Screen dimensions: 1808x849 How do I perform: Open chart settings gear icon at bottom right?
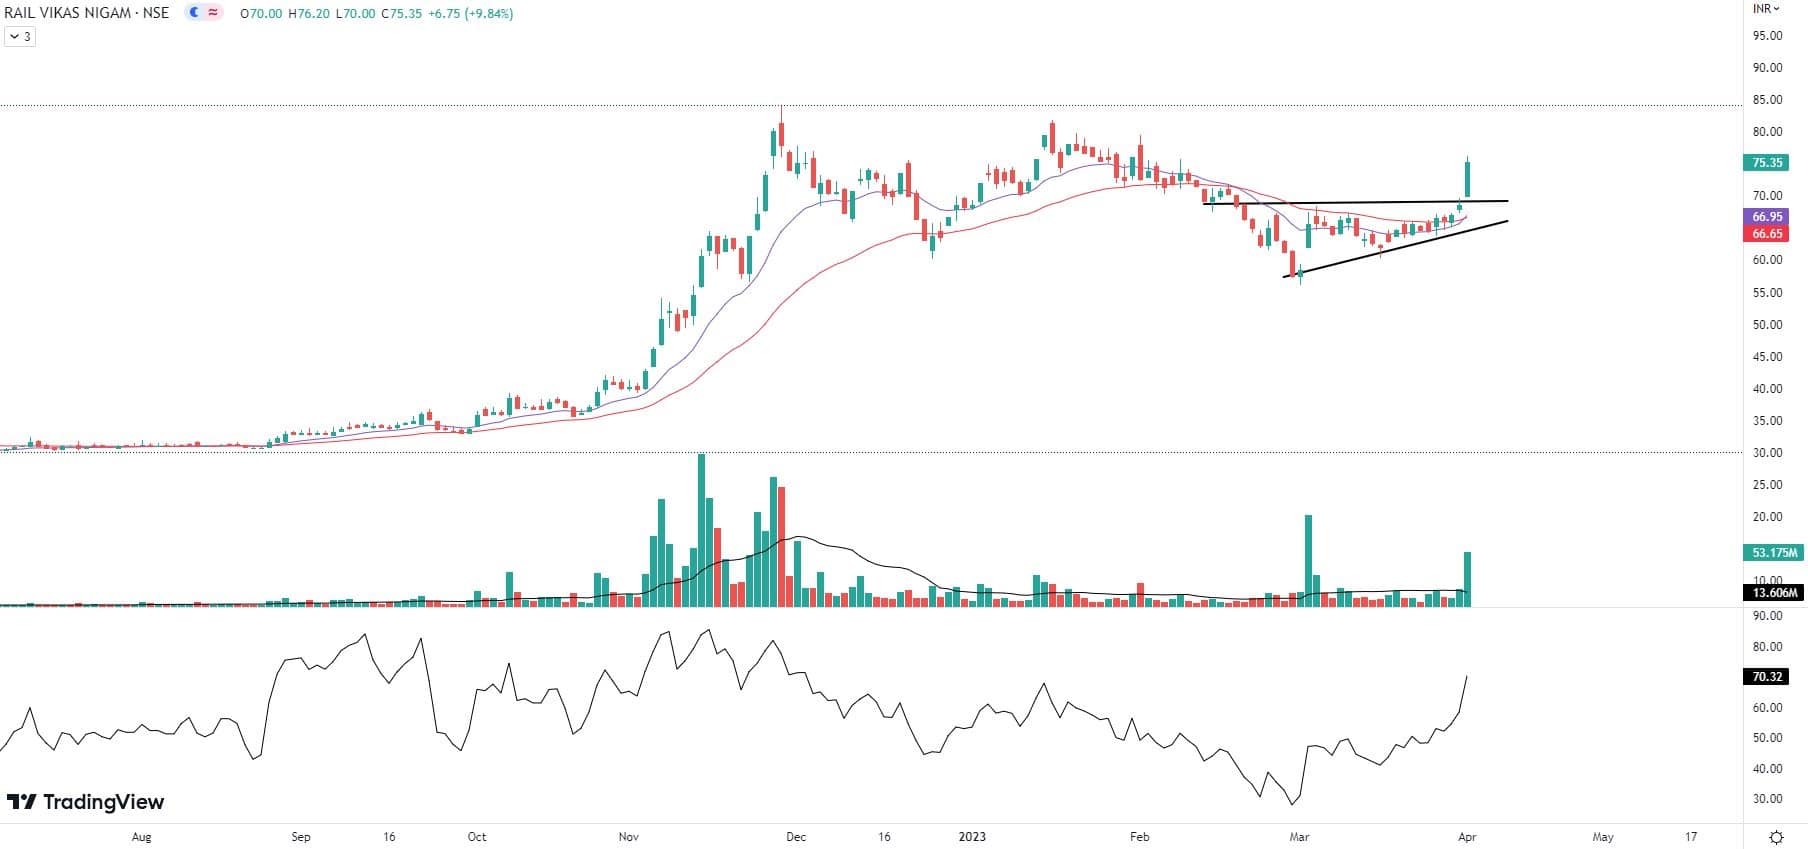pos(1776,837)
